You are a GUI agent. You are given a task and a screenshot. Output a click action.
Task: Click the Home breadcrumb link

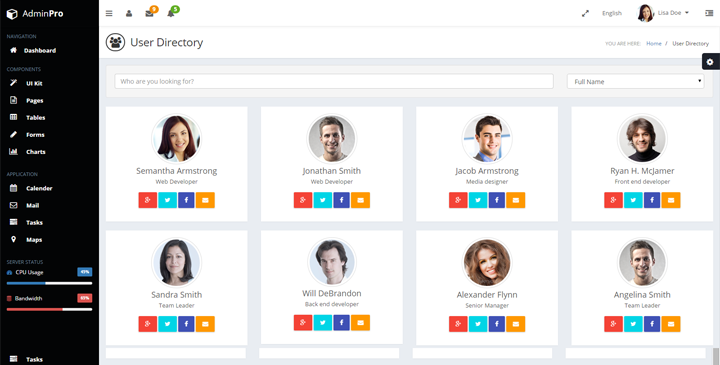coord(654,44)
